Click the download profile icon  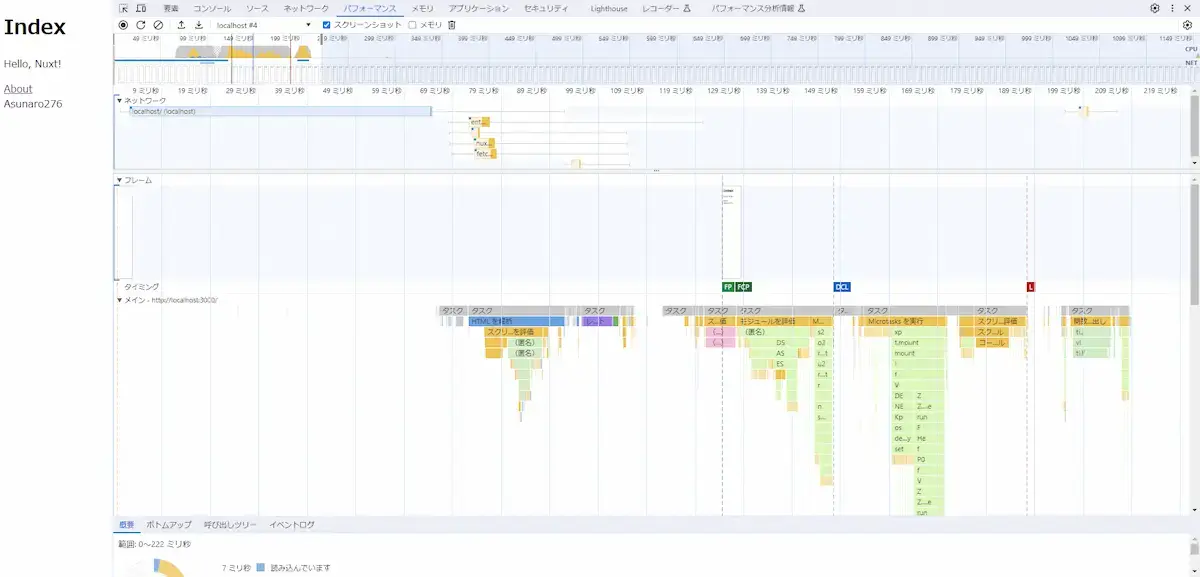[198, 24]
